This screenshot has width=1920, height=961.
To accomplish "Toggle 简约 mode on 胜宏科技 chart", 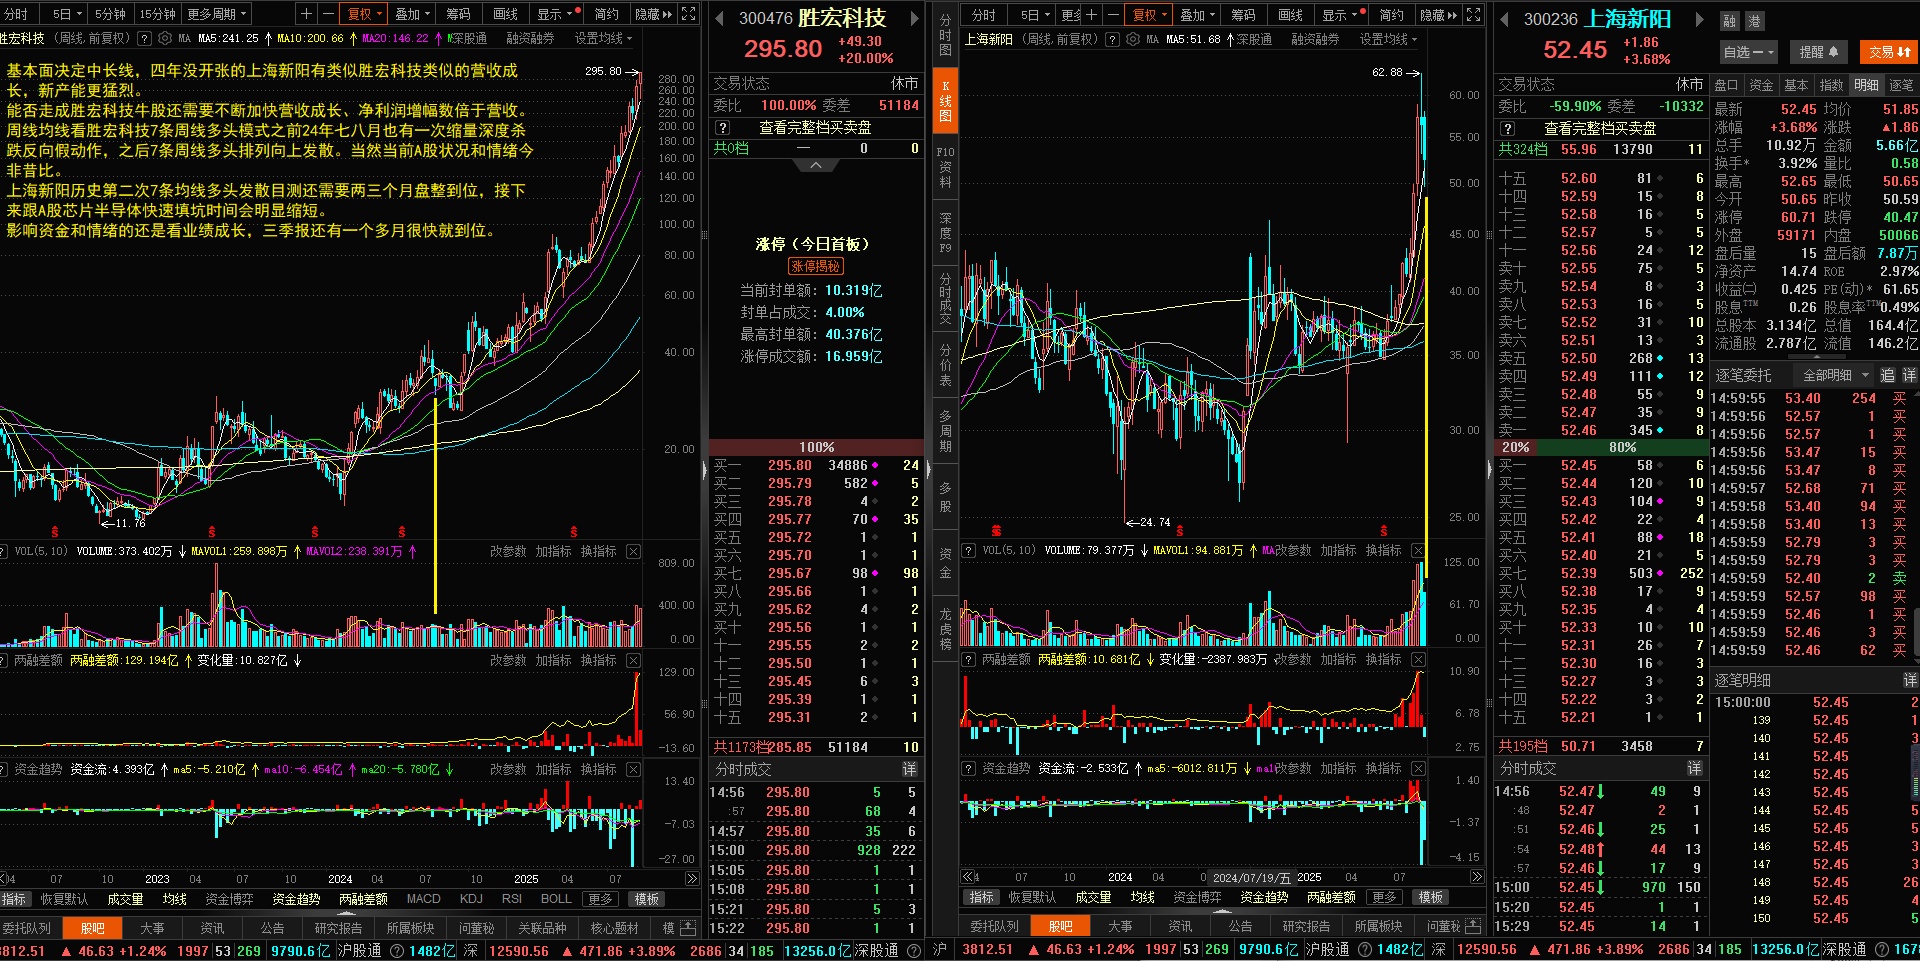I will (606, 14).
